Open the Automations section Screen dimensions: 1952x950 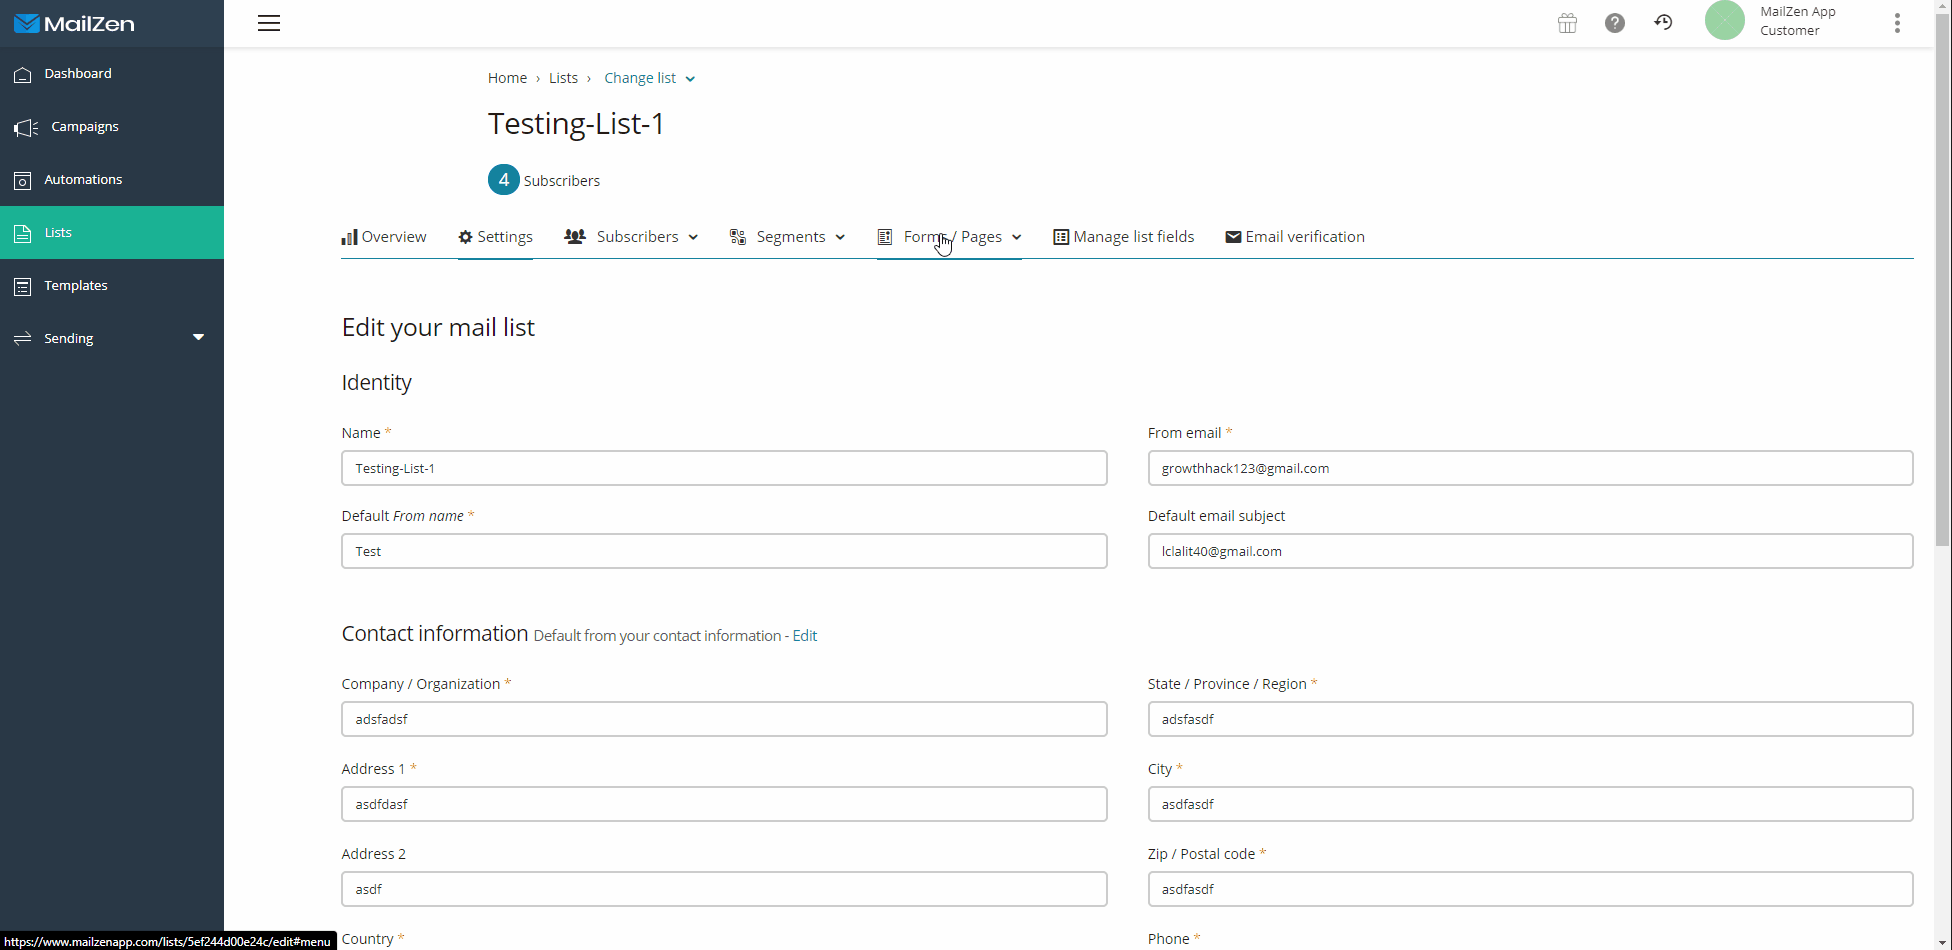pyautogui.click(x=81, y=179)
